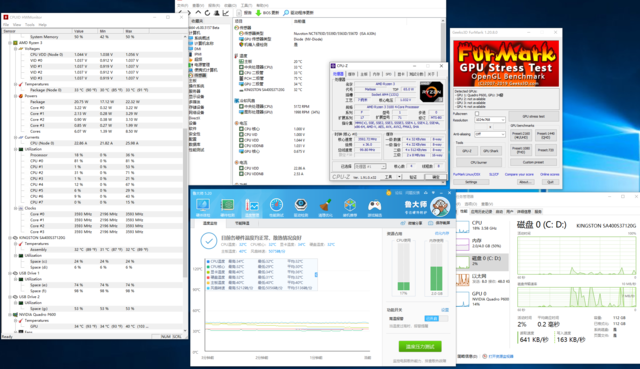Image resolution: width=640 pixels, height=369 pixels.
Task: Select GPU 0 entry in Task Manager
Action: [x=482, y=299]
